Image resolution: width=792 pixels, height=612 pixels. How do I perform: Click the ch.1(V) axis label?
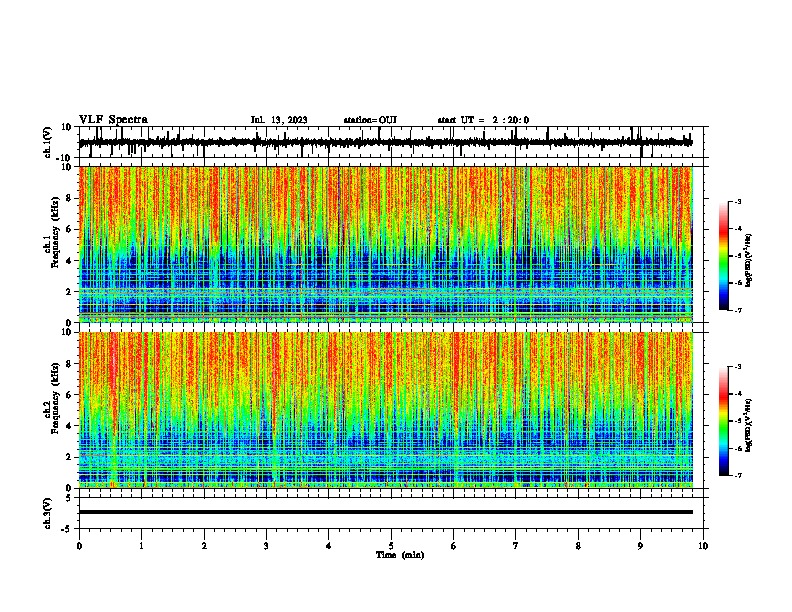pyautogui.click(x=48, y=142)
